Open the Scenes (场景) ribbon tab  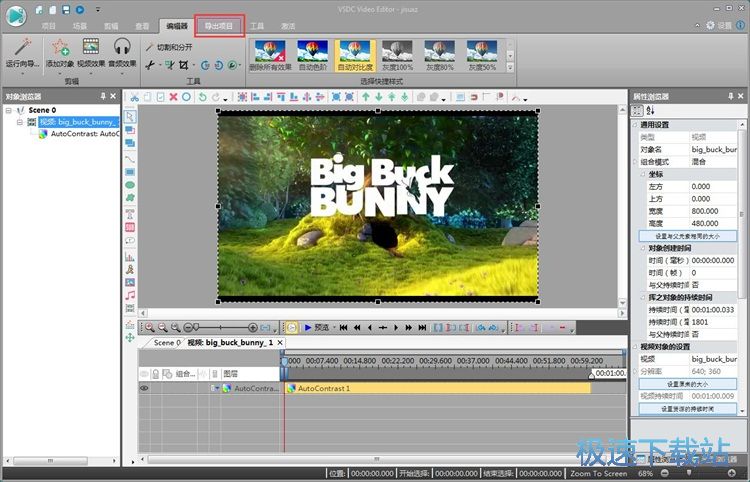point(79,26)
